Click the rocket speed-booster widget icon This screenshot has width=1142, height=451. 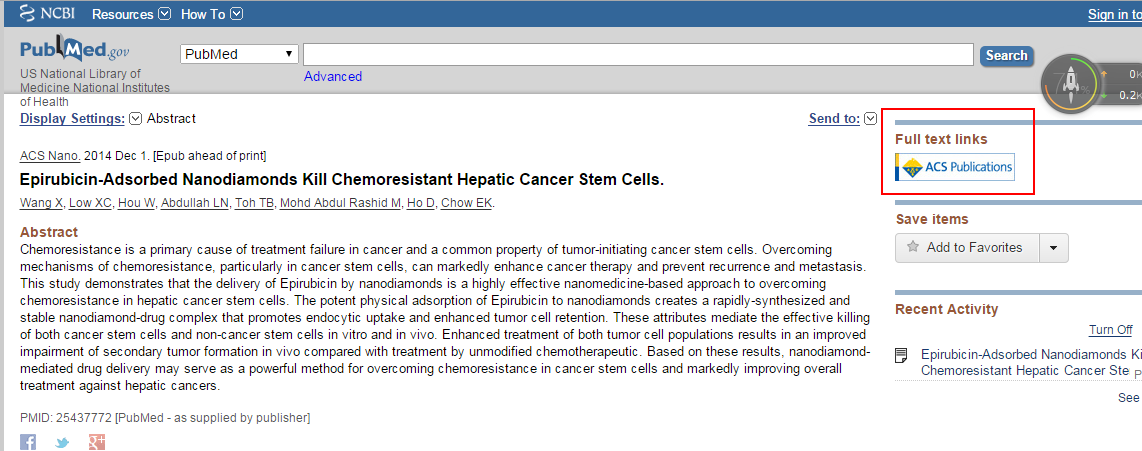coord(1071,84)
